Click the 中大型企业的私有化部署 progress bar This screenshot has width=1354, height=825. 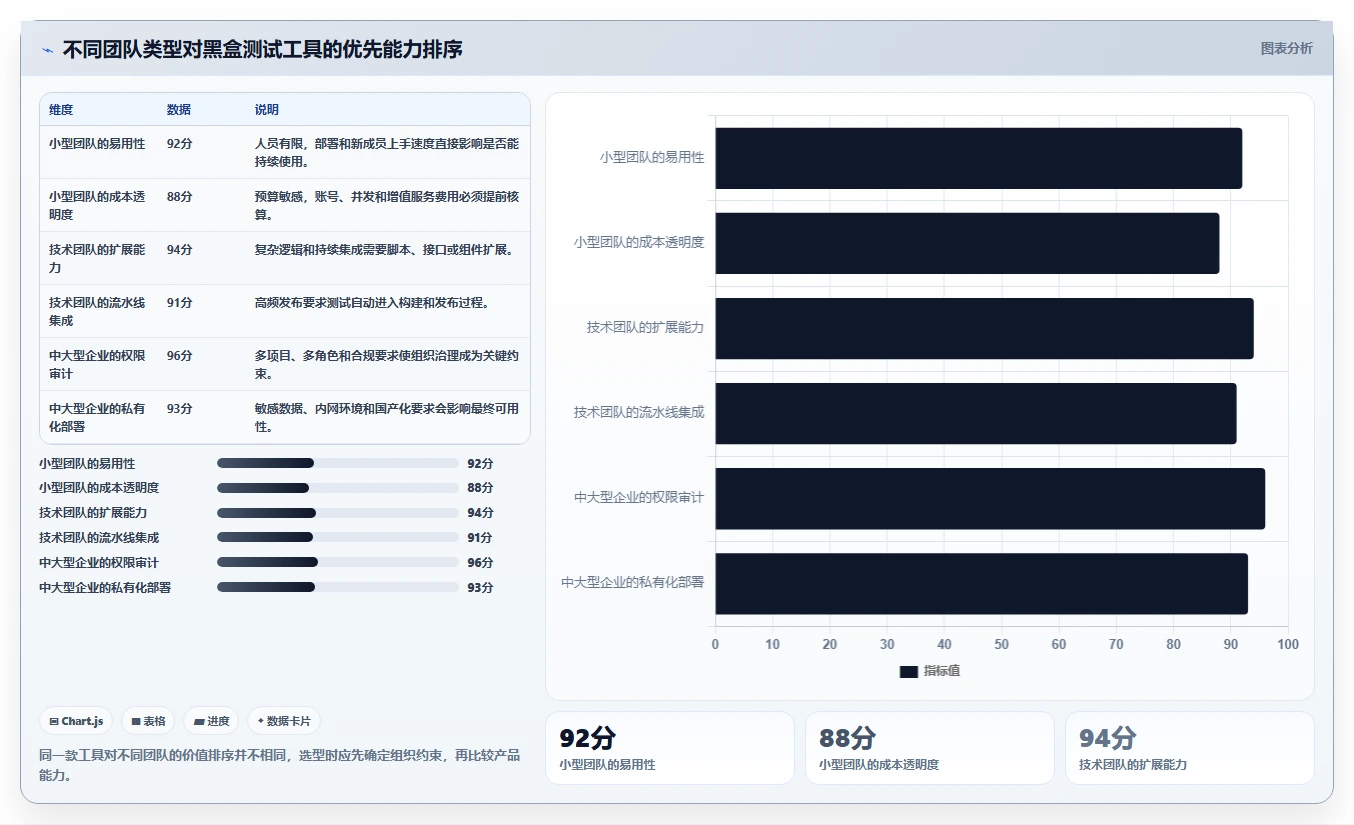(x=337, y=587)
